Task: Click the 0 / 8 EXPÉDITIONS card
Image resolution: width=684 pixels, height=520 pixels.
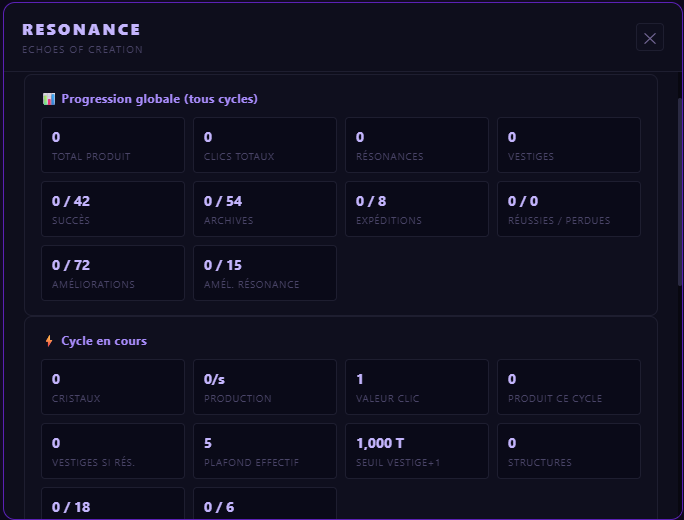Action: [417, 209]
